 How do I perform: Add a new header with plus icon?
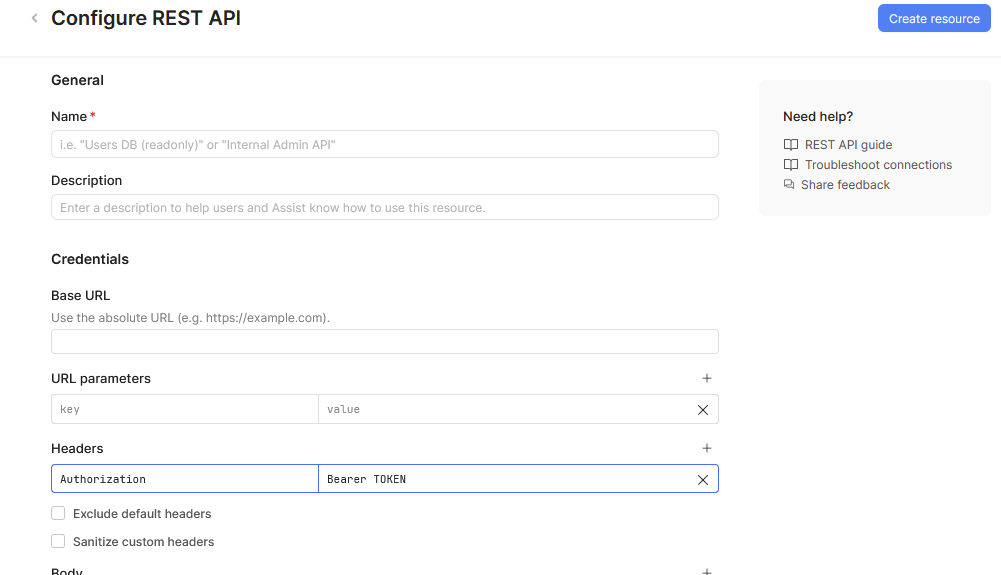707,448
